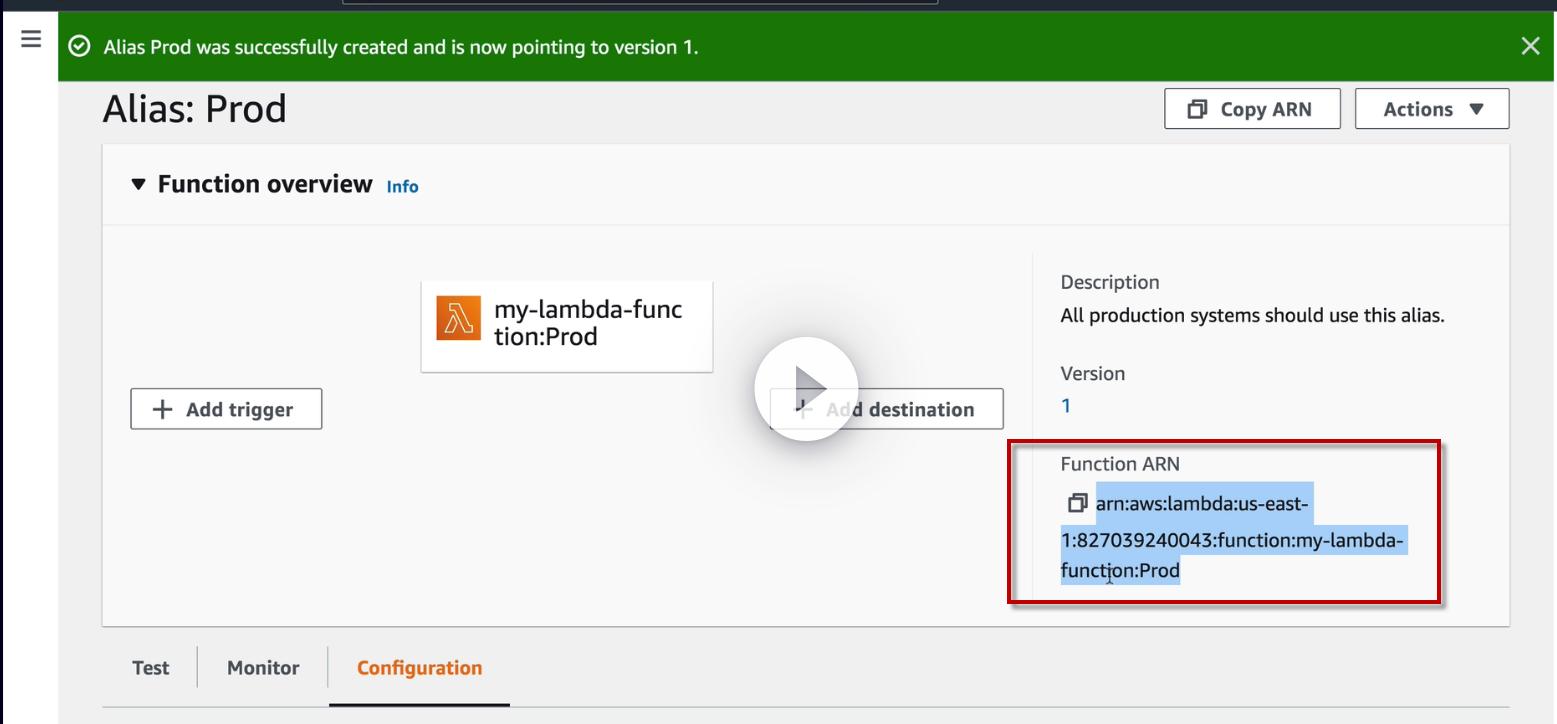Click the copy icon beside the Function ARN

1077,502
